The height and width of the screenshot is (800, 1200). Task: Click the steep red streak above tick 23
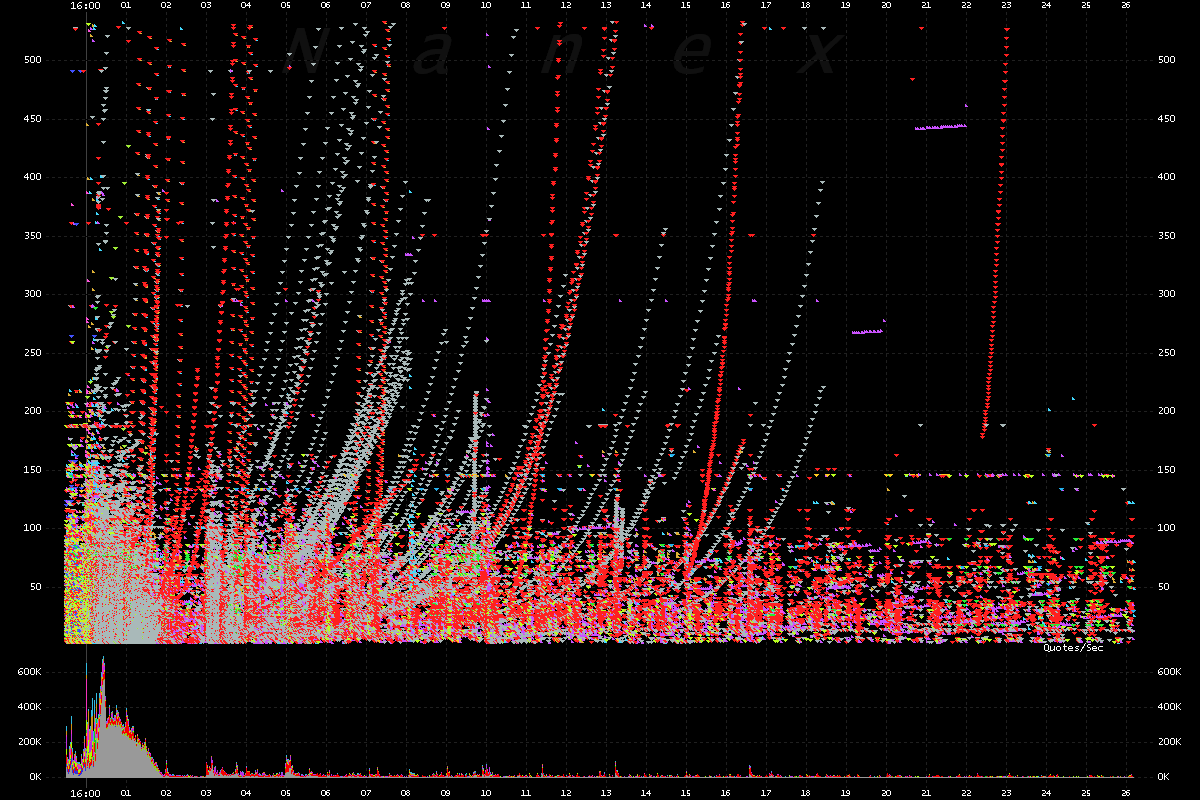(996, 232)
